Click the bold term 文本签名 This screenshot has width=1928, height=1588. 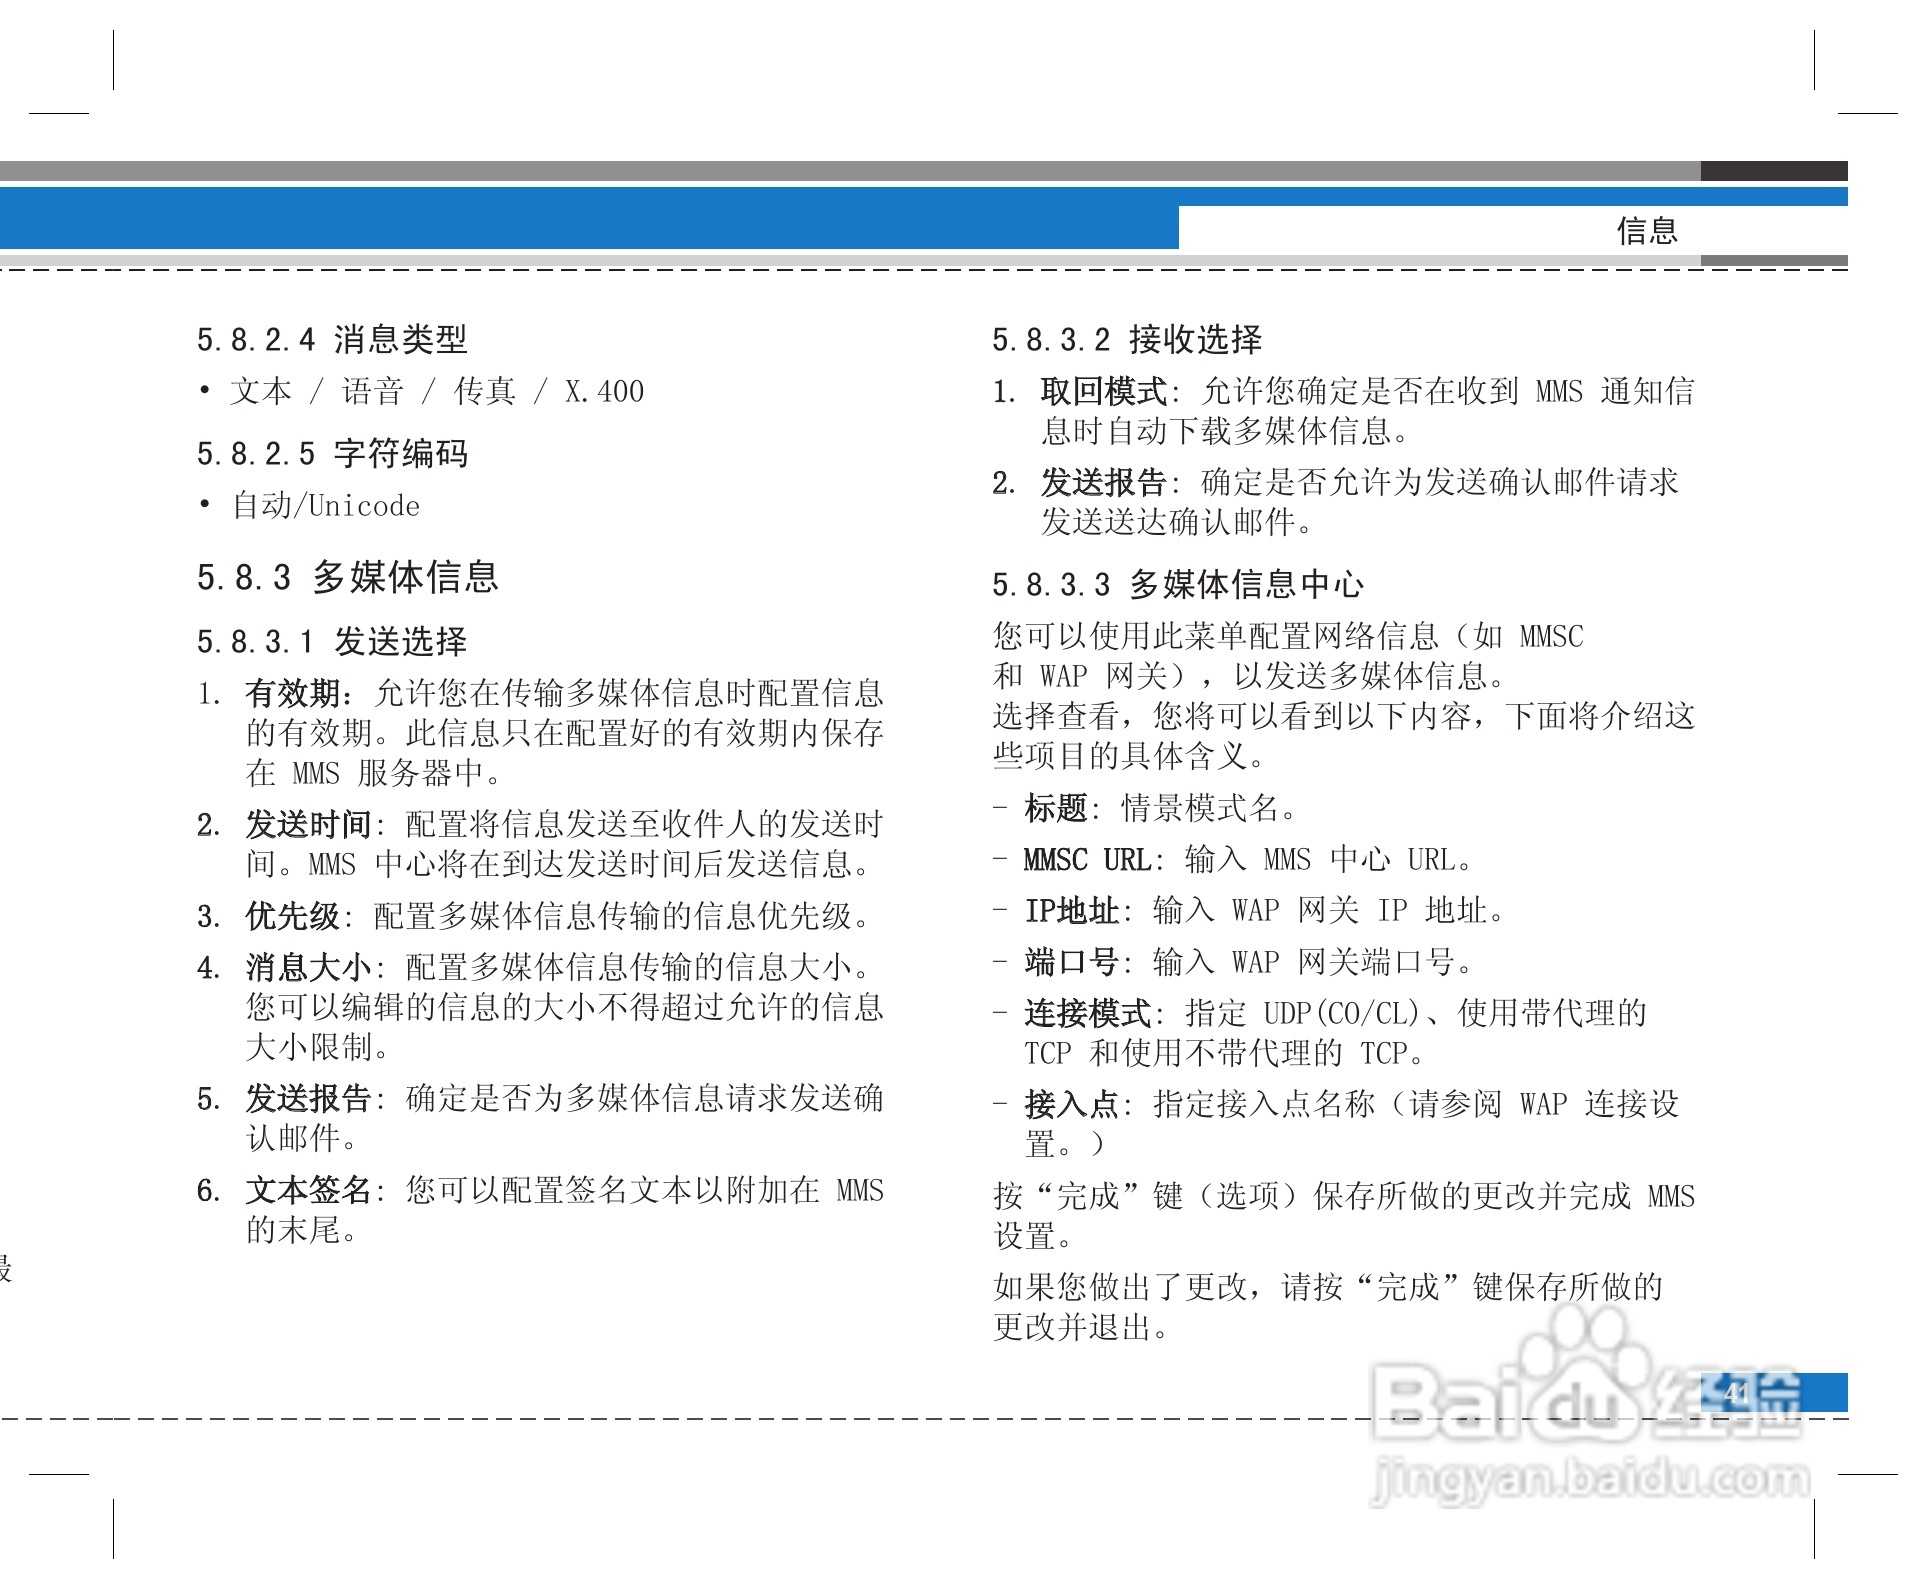coord(309,1190)
